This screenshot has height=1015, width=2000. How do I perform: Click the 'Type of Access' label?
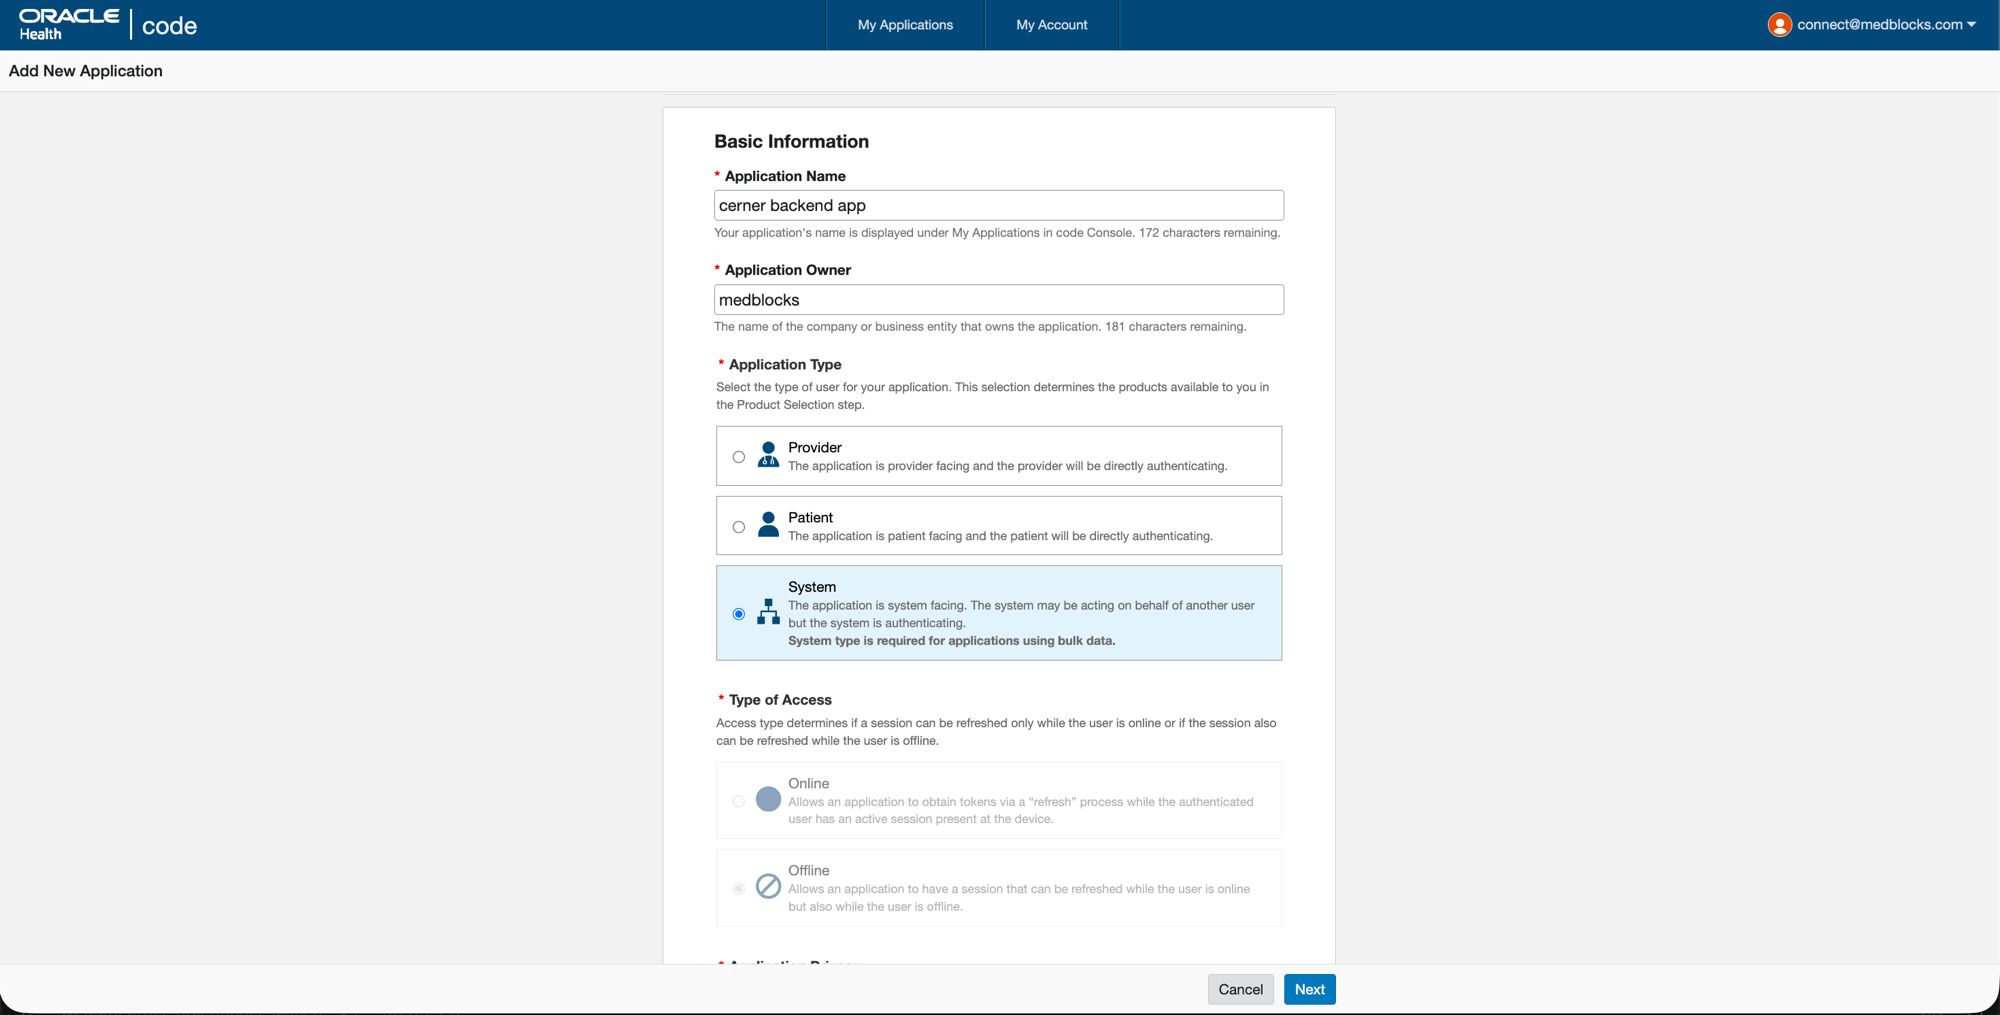[780, 700]
